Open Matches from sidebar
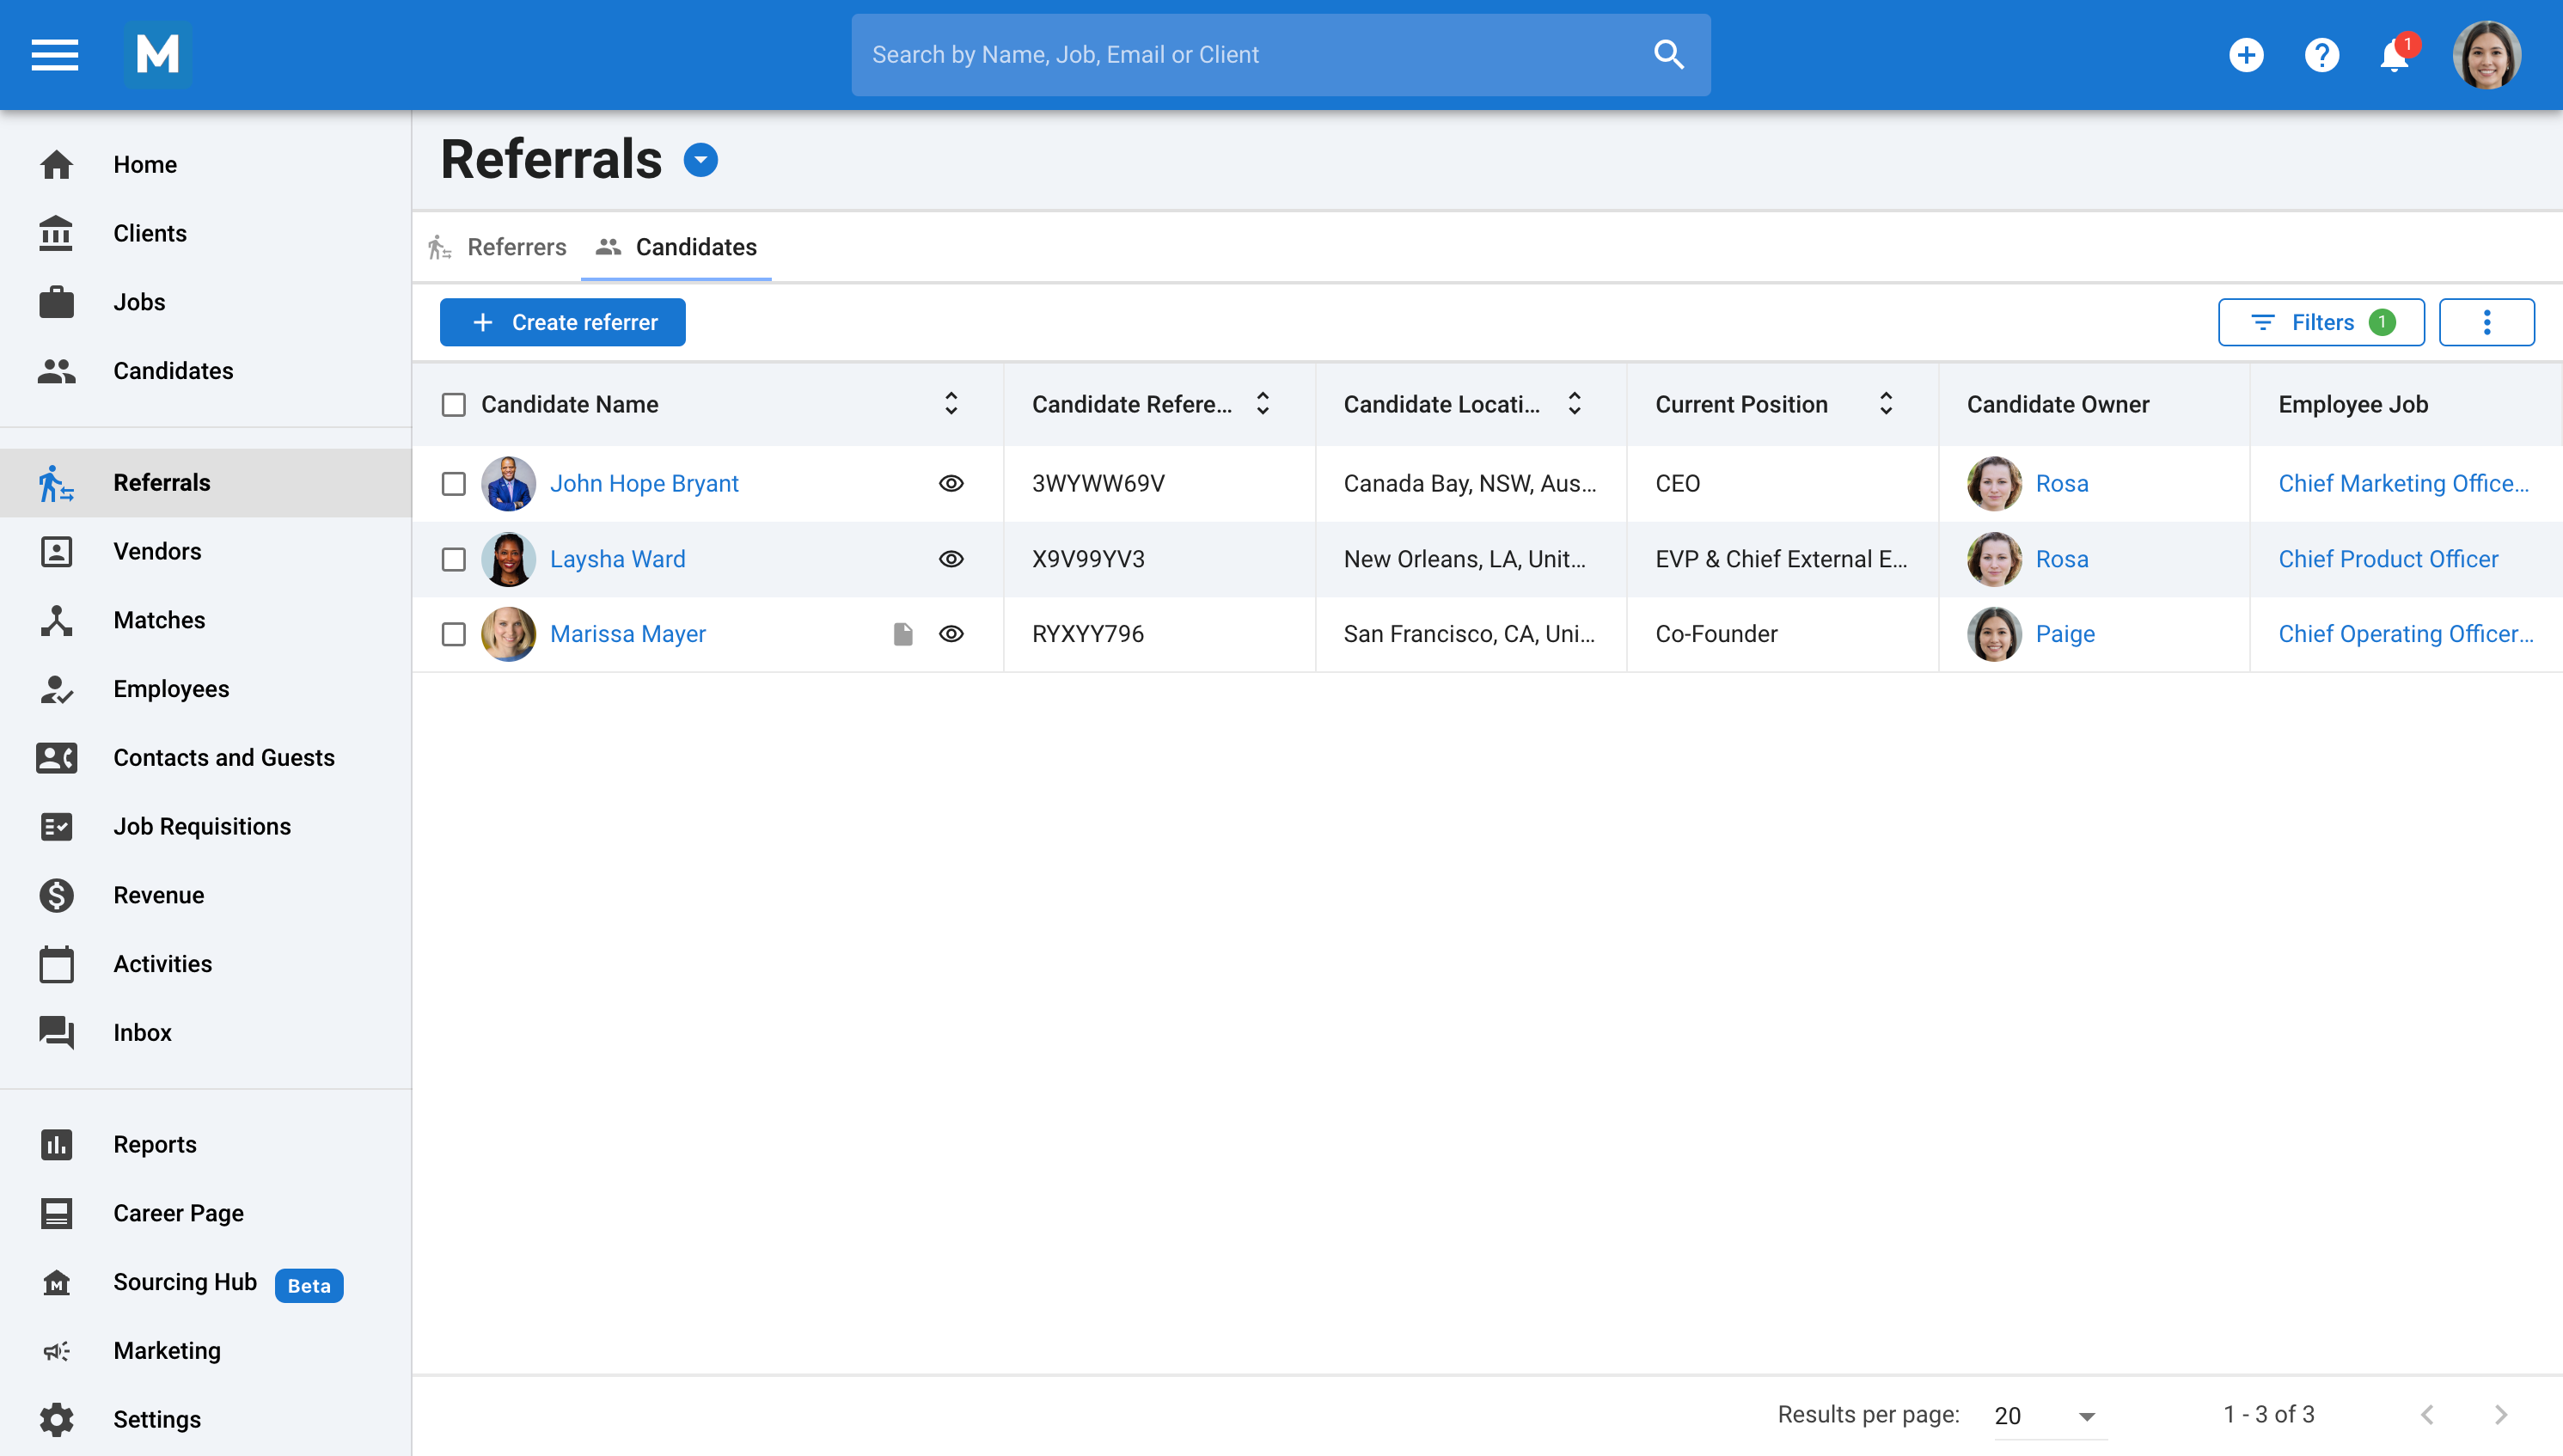Viewport: 2563px width, 1456px height. pos(159,620)
